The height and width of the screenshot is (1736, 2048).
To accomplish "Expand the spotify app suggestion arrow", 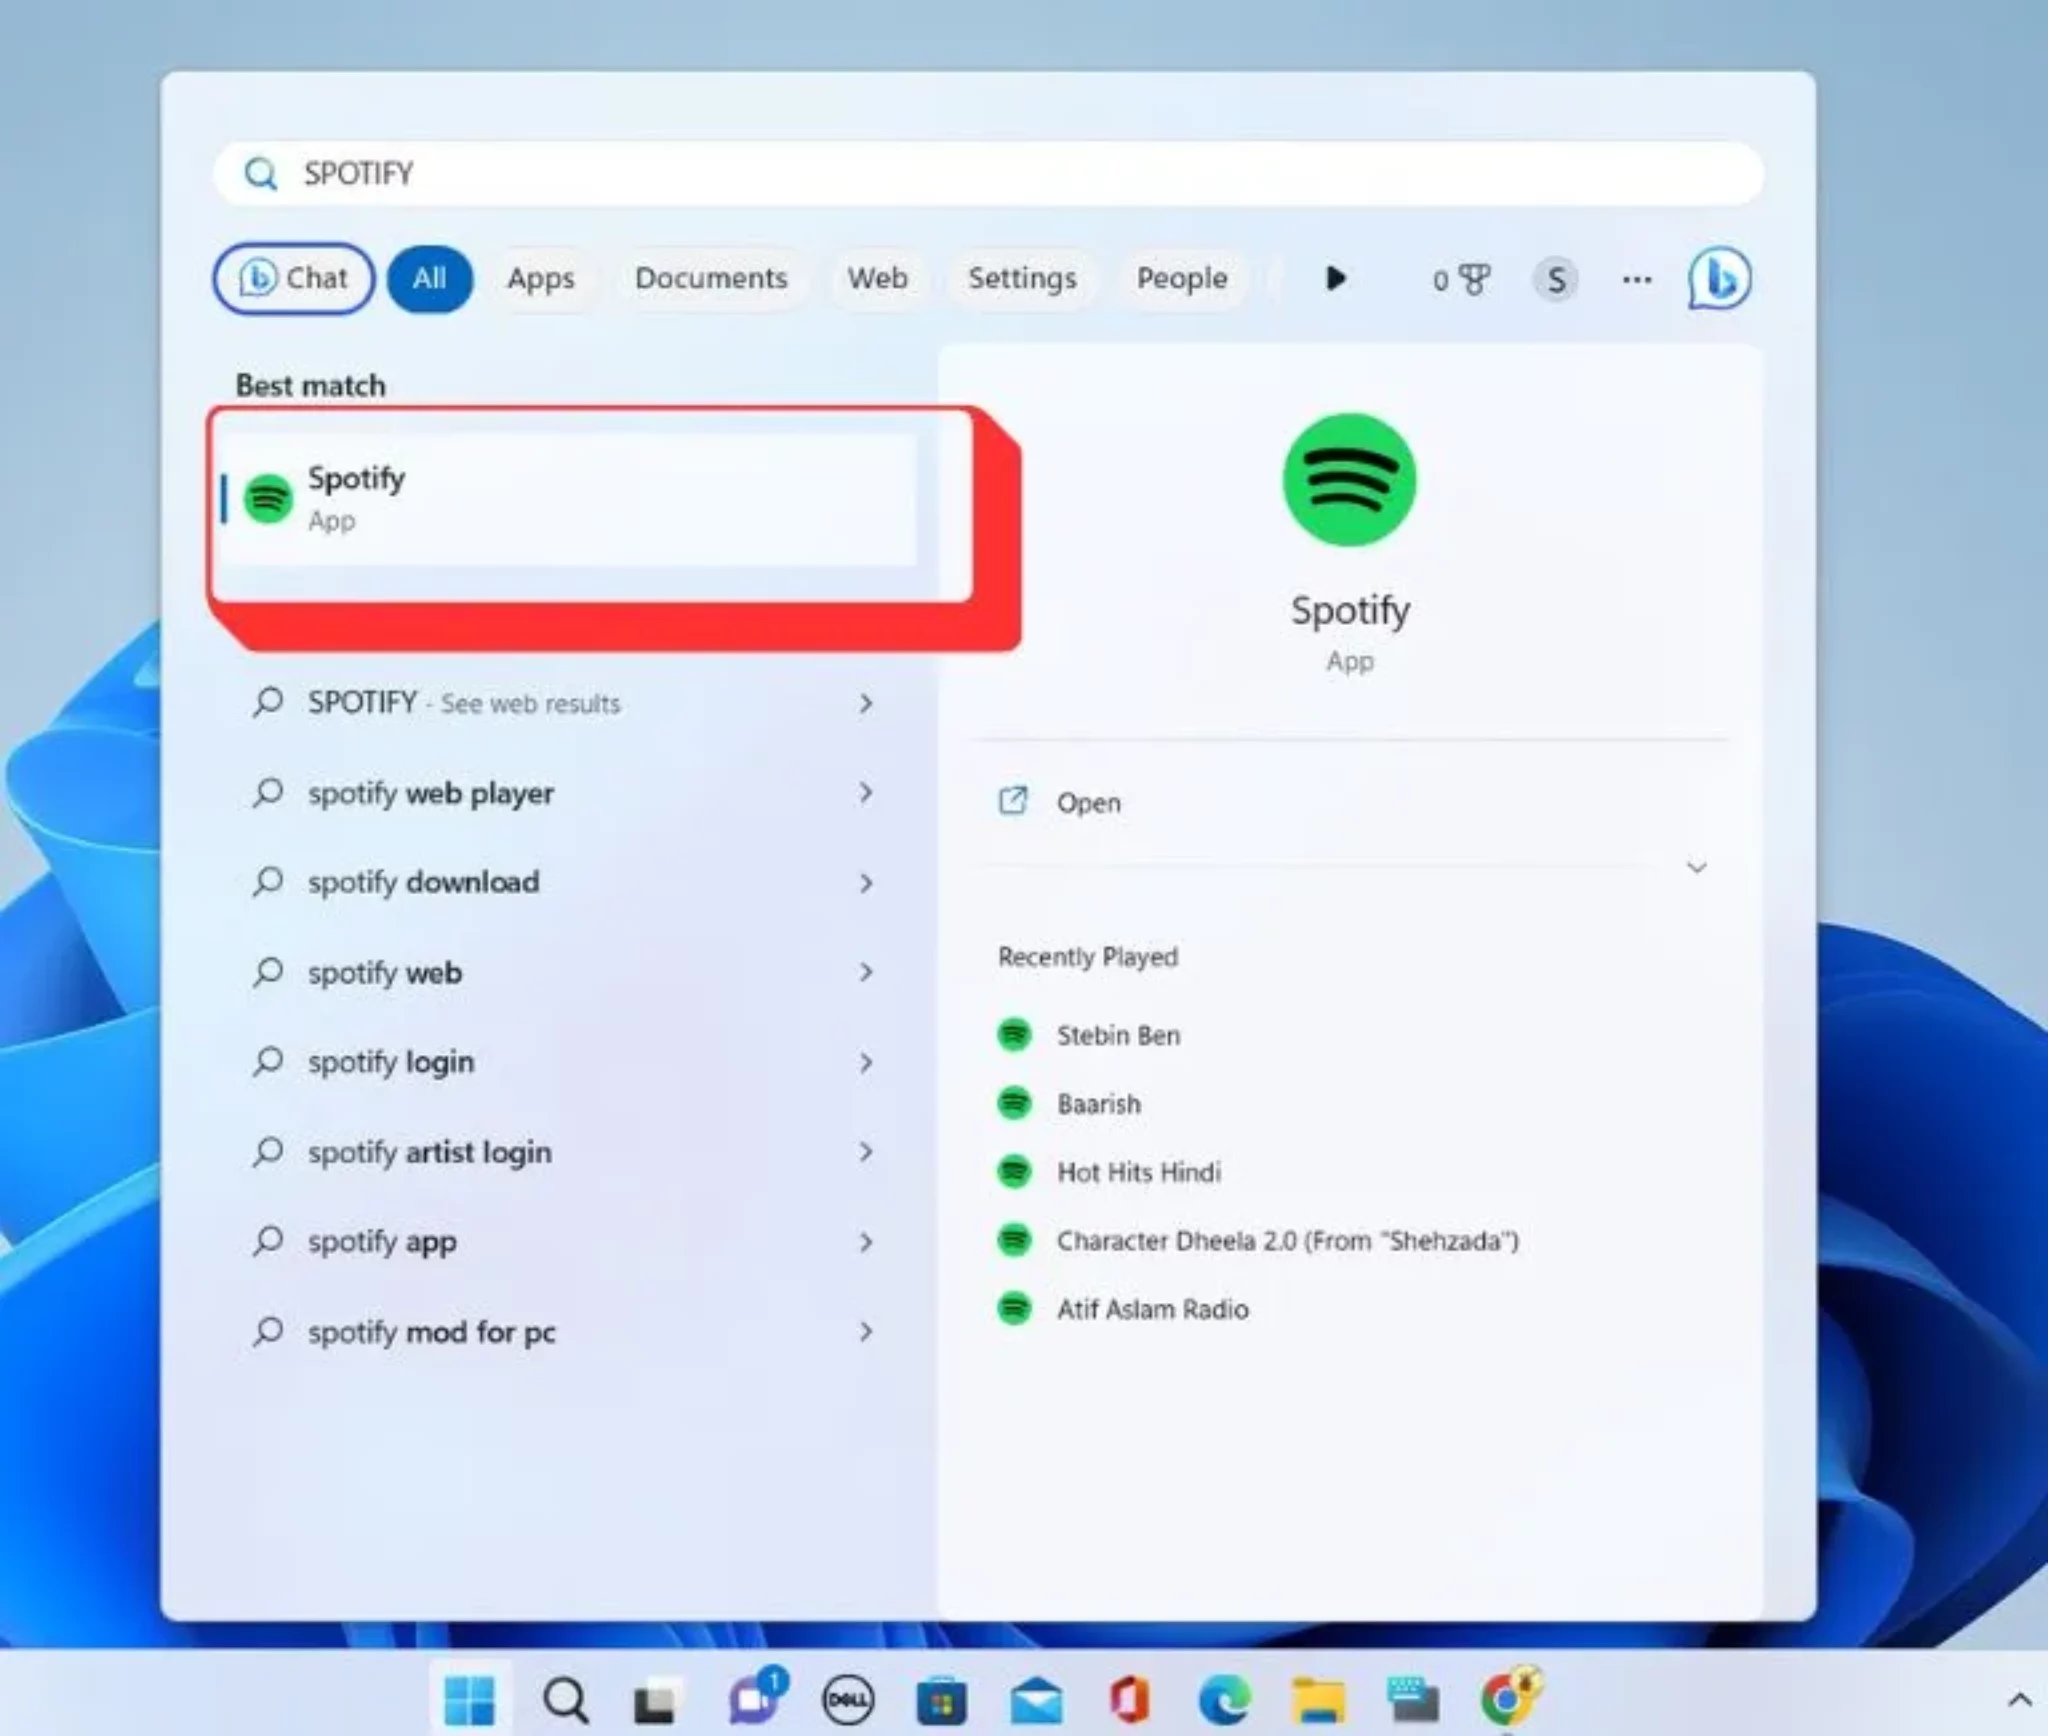I will click(x=866, y=1241).
